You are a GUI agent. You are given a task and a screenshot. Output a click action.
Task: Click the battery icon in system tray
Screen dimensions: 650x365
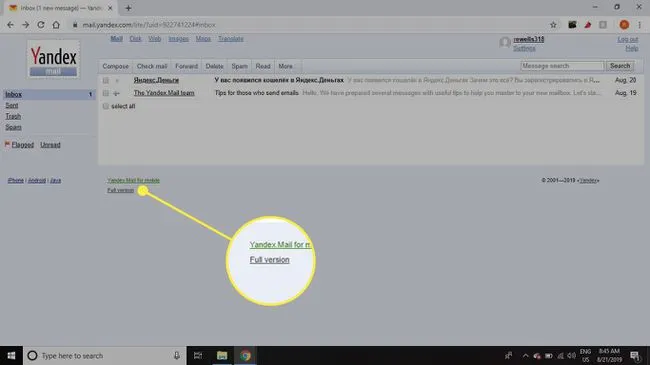coord(548,355)
